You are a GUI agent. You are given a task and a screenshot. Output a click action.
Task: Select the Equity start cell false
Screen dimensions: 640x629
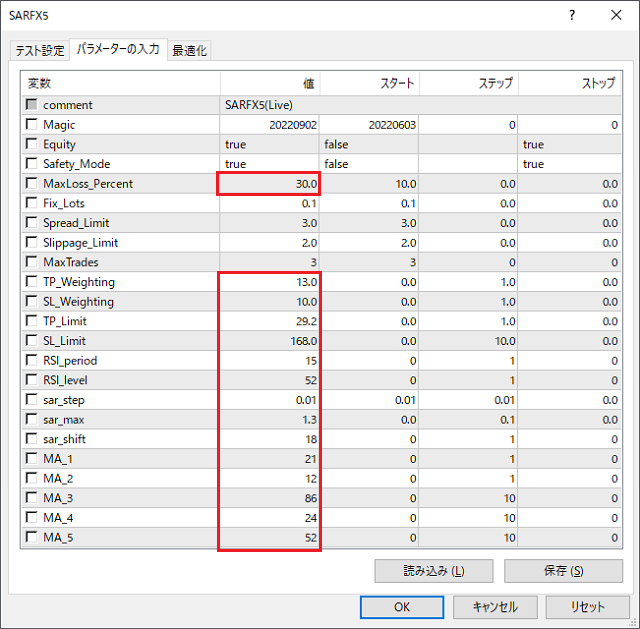coord(369,144)
